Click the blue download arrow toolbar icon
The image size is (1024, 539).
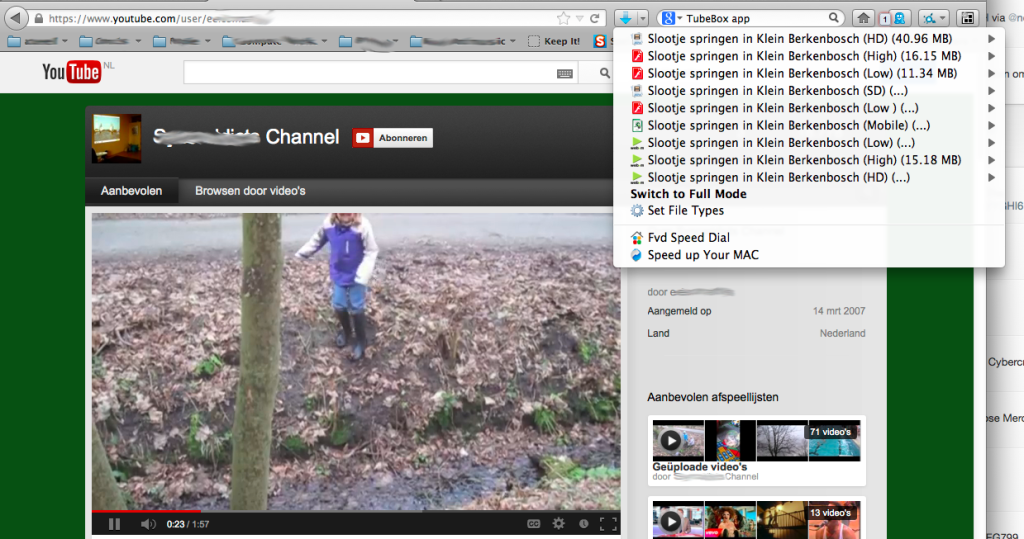pyautogui.click(x=624, y=18)
